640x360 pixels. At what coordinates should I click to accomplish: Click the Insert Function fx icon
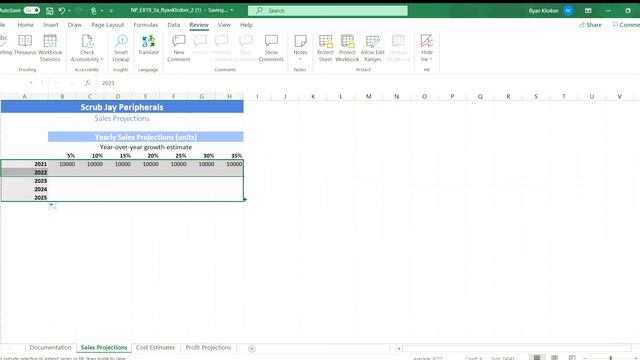(x=87, y=83)
